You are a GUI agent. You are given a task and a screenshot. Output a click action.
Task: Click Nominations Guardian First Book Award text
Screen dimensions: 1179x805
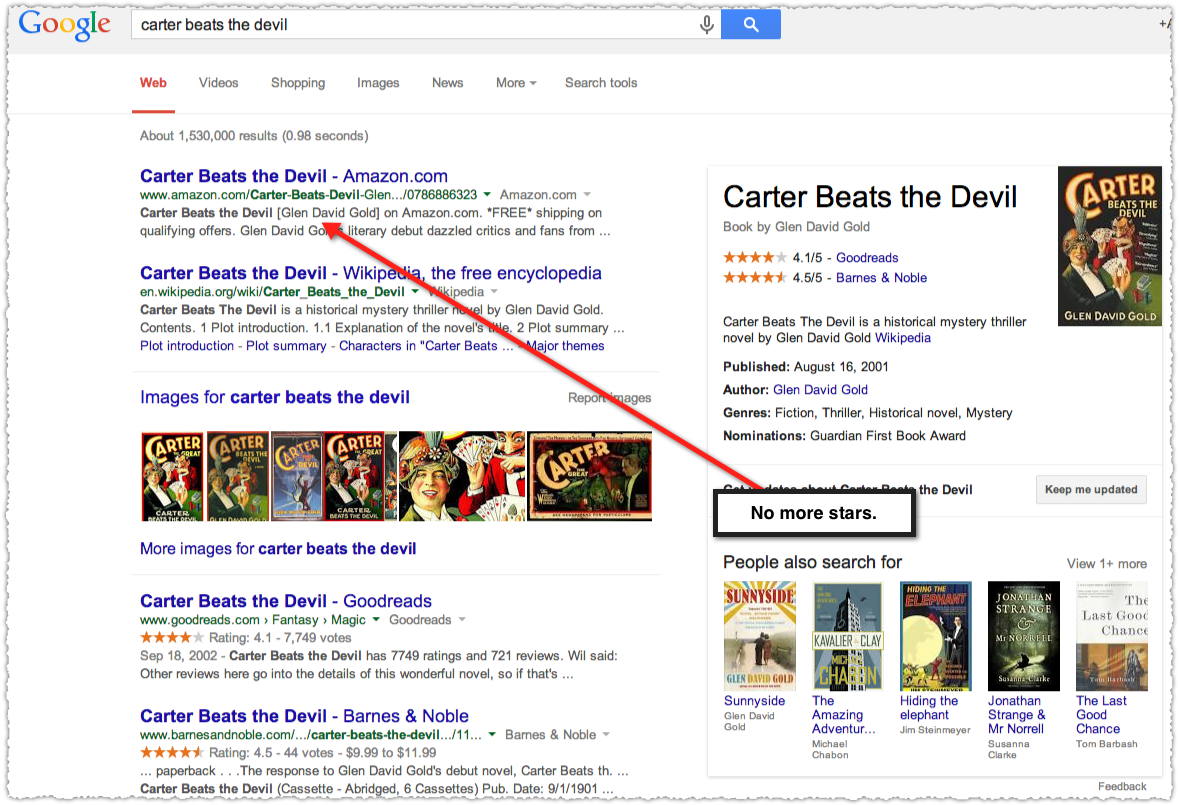(x=844, y=436)
